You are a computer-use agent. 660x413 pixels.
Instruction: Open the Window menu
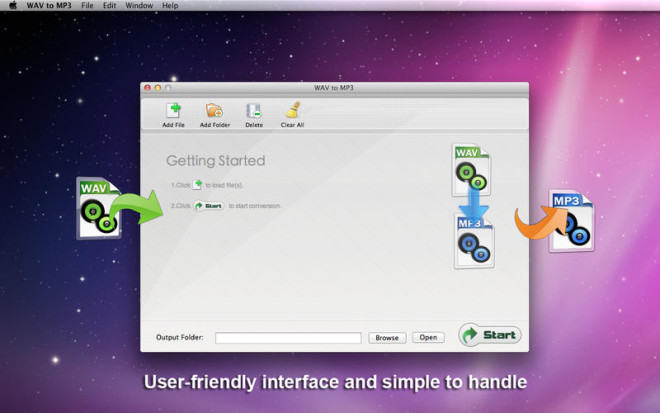pyautogui.click(x=139, y=5)
